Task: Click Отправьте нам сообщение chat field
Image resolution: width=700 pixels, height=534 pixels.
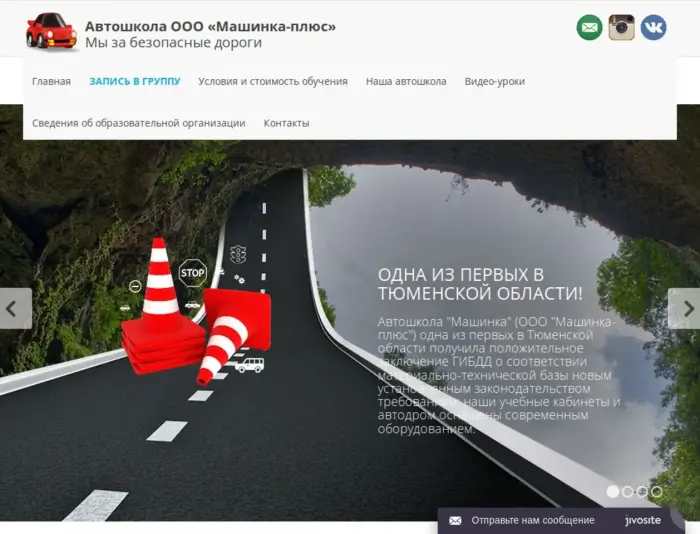Action: [533, 521]
